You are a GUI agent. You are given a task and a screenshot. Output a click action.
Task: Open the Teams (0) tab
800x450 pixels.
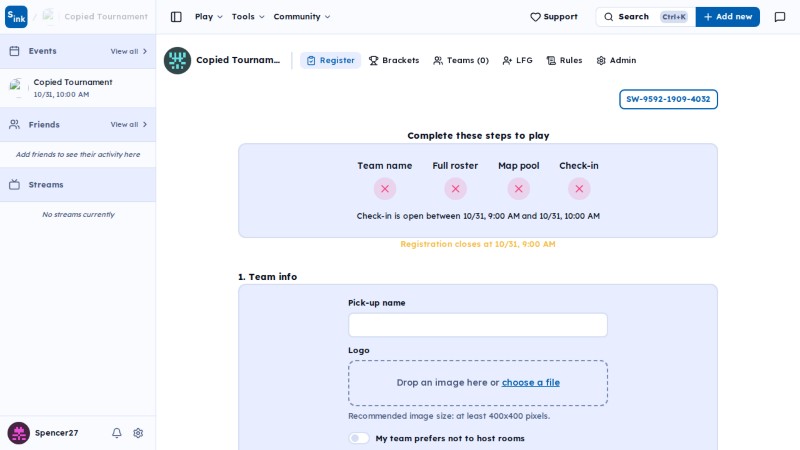tap(461, 60)
